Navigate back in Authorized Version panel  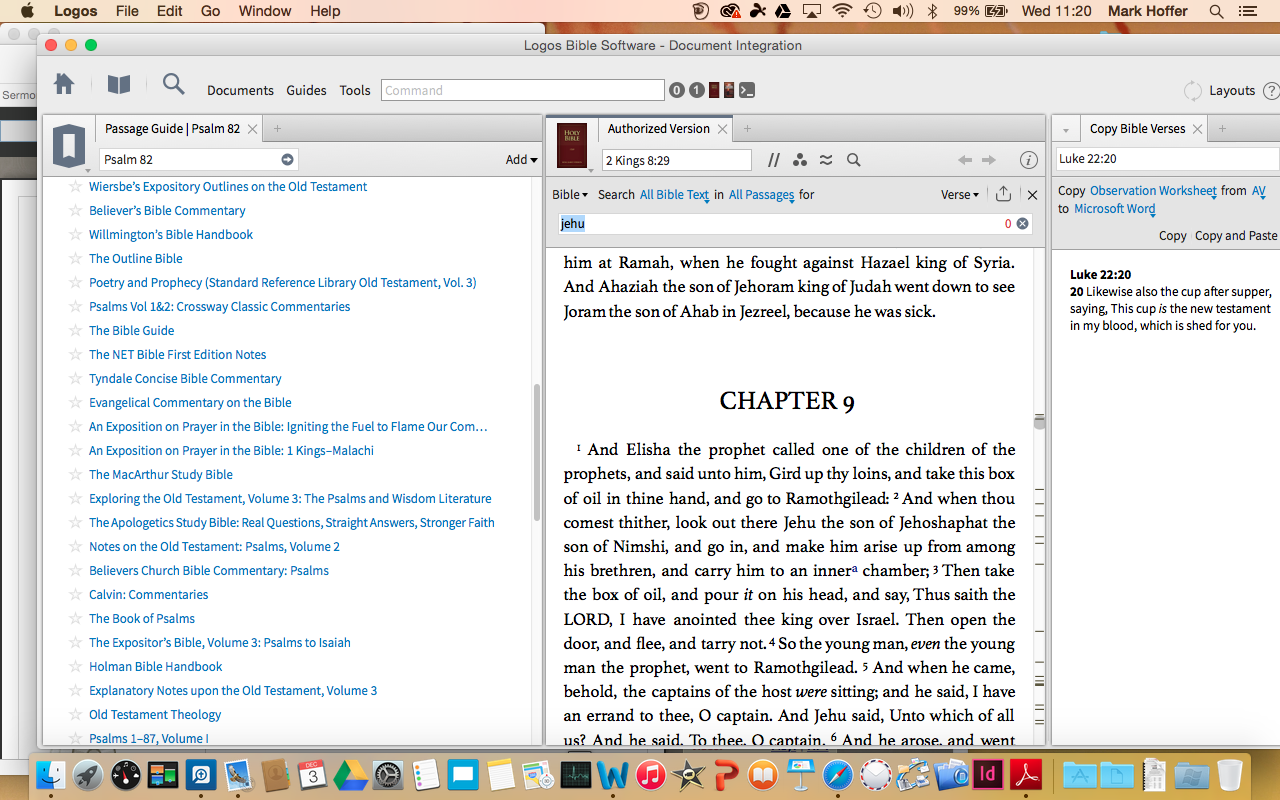coord(965,160)
